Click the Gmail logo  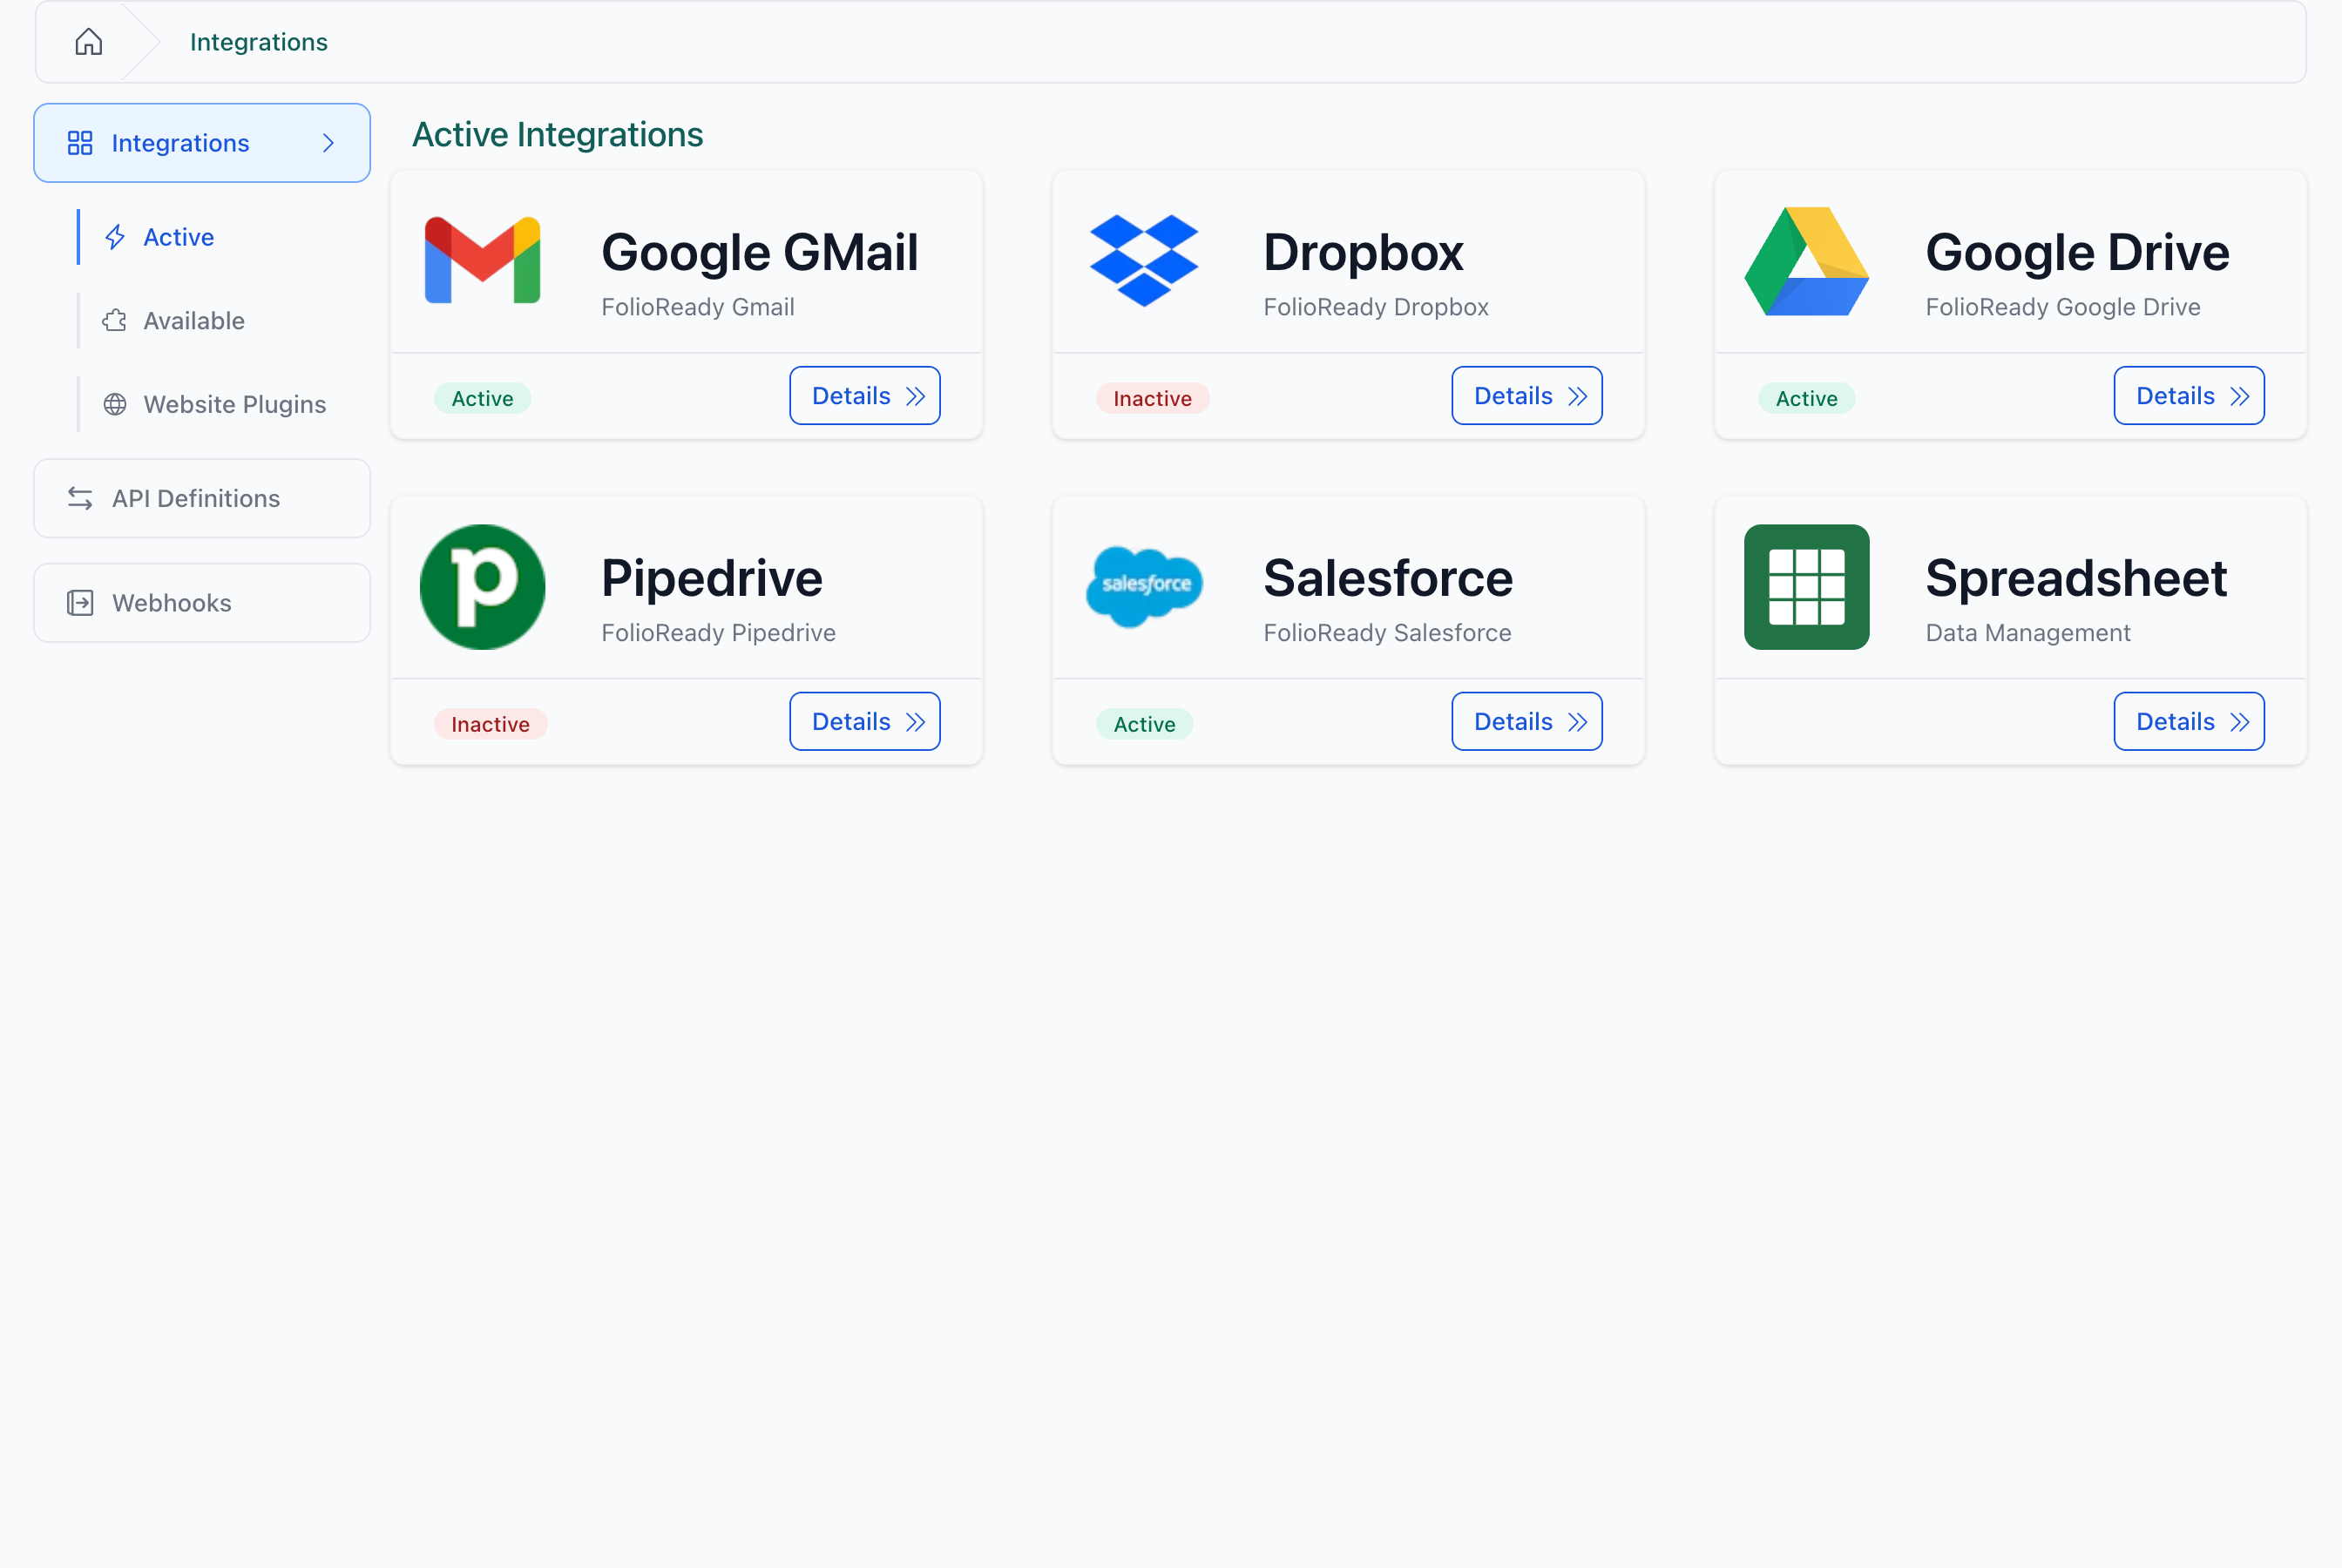(x=483, y=260)
